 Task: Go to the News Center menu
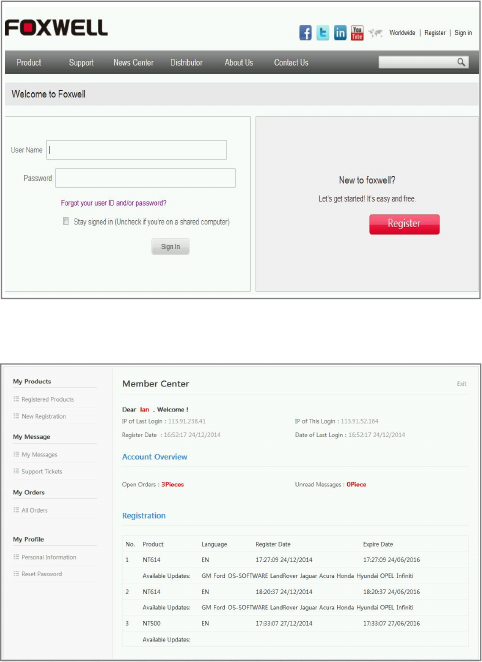click(x=133, y=62)
